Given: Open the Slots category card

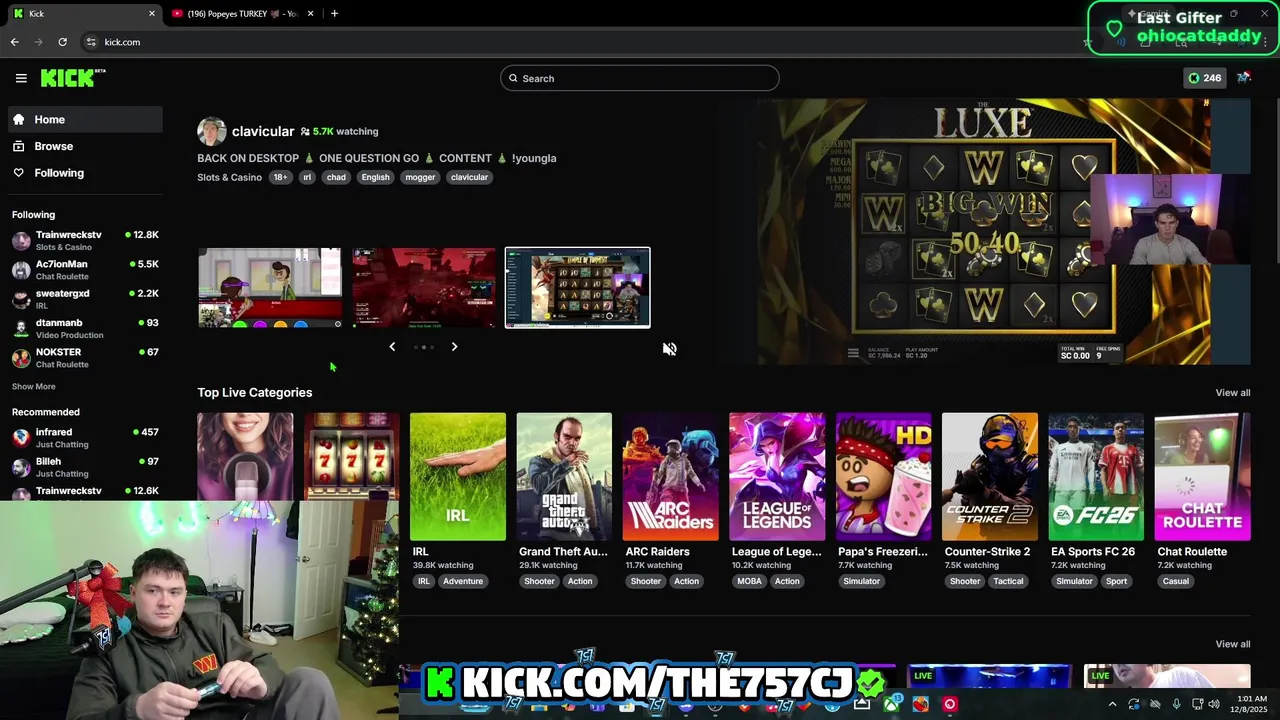Looking at the screenshot, I should 351,456.
